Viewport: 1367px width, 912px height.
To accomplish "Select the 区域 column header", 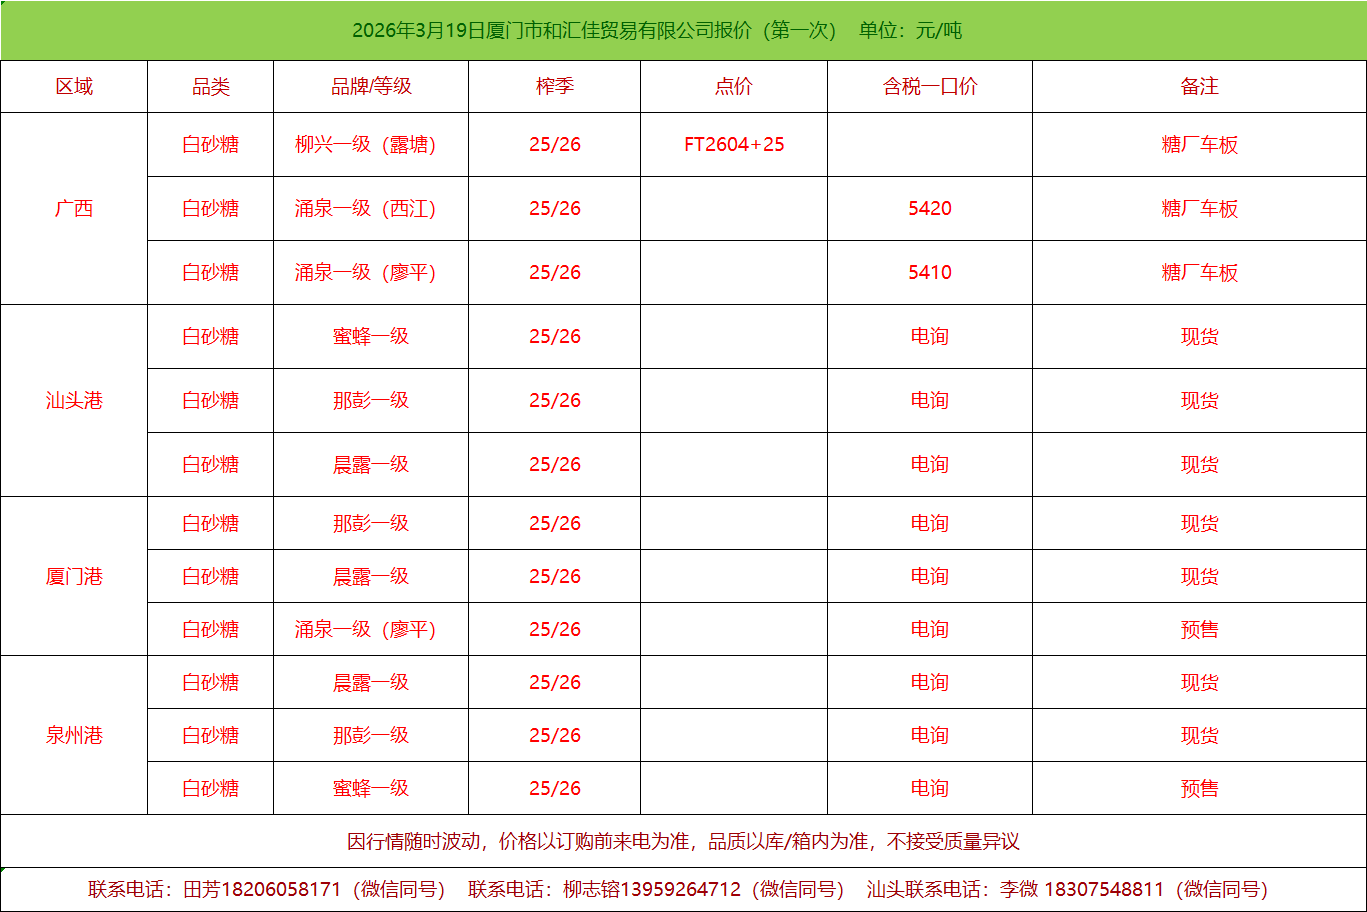I will click(x=74, y=87).
